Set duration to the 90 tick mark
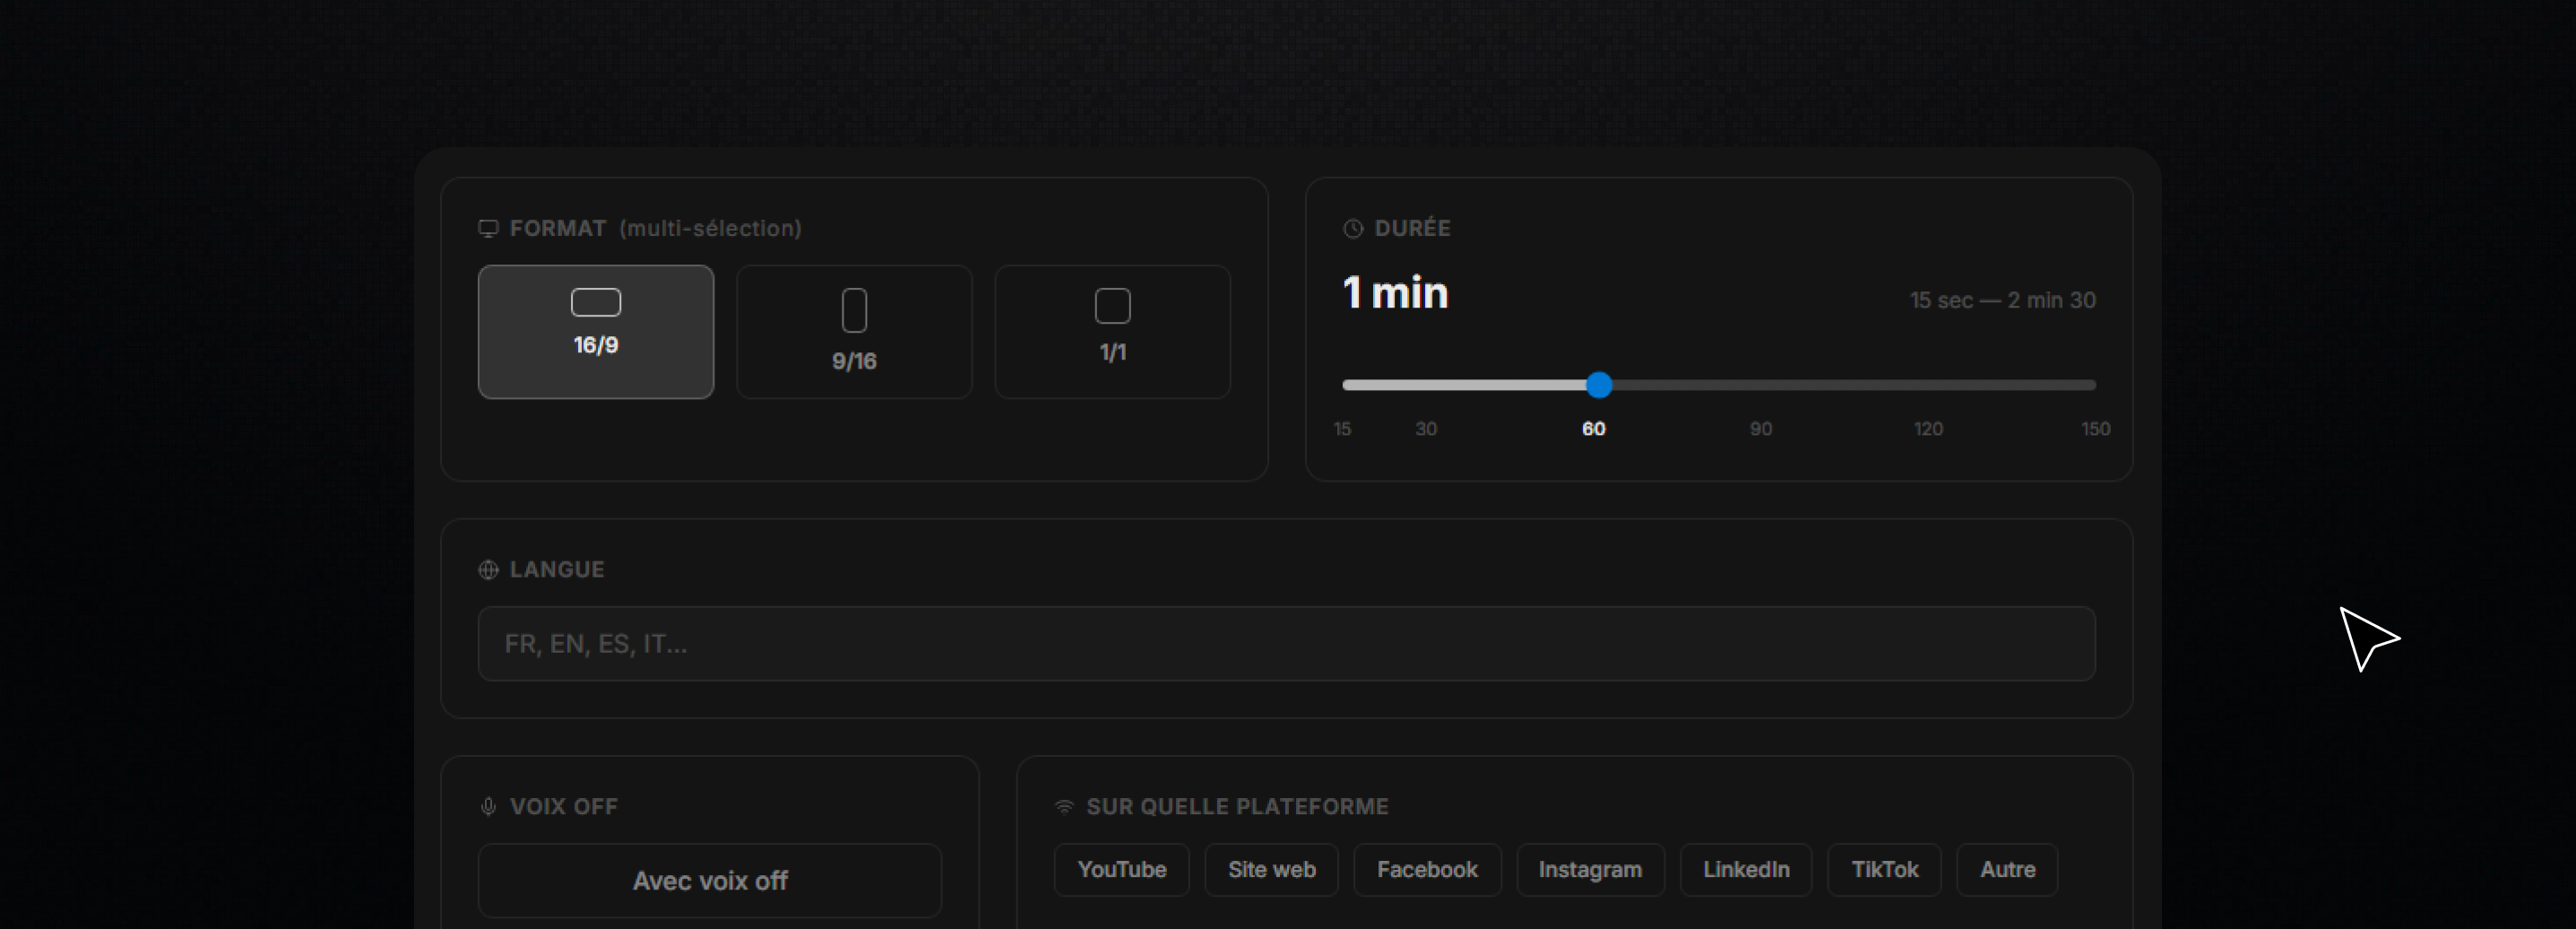 coord(1761,385)
